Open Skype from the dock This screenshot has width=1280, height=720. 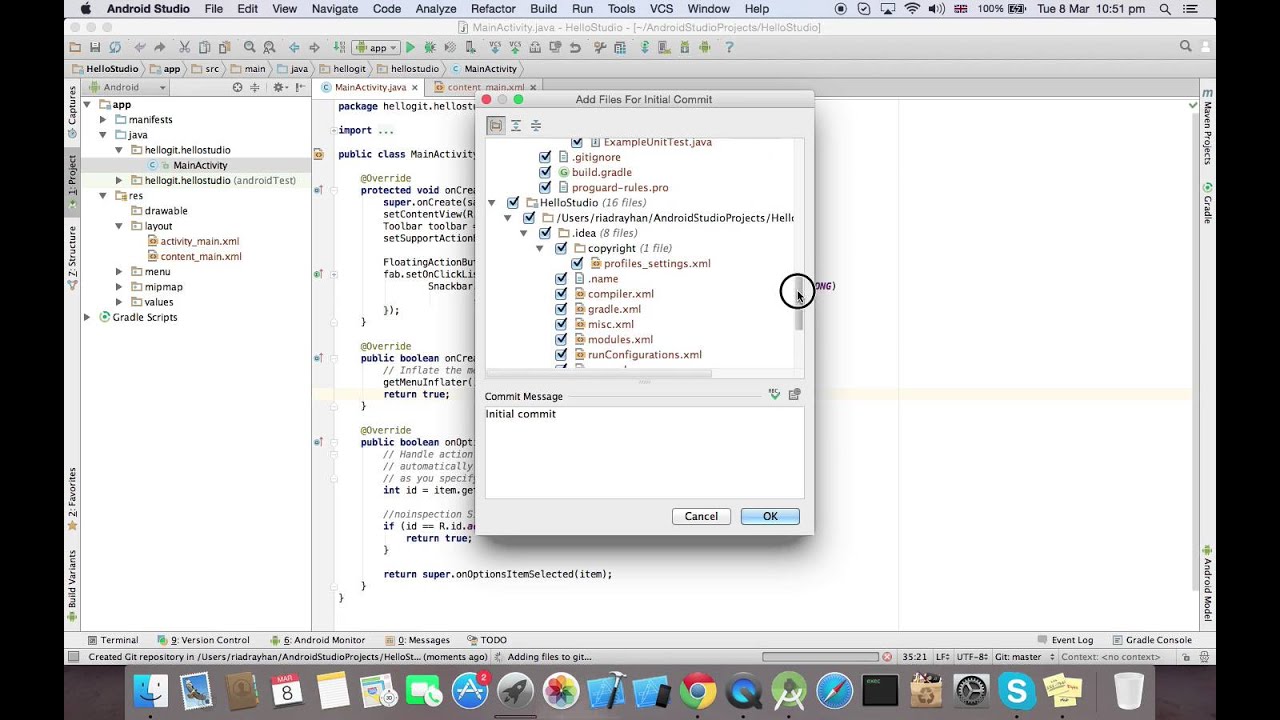coord(1017,691)
